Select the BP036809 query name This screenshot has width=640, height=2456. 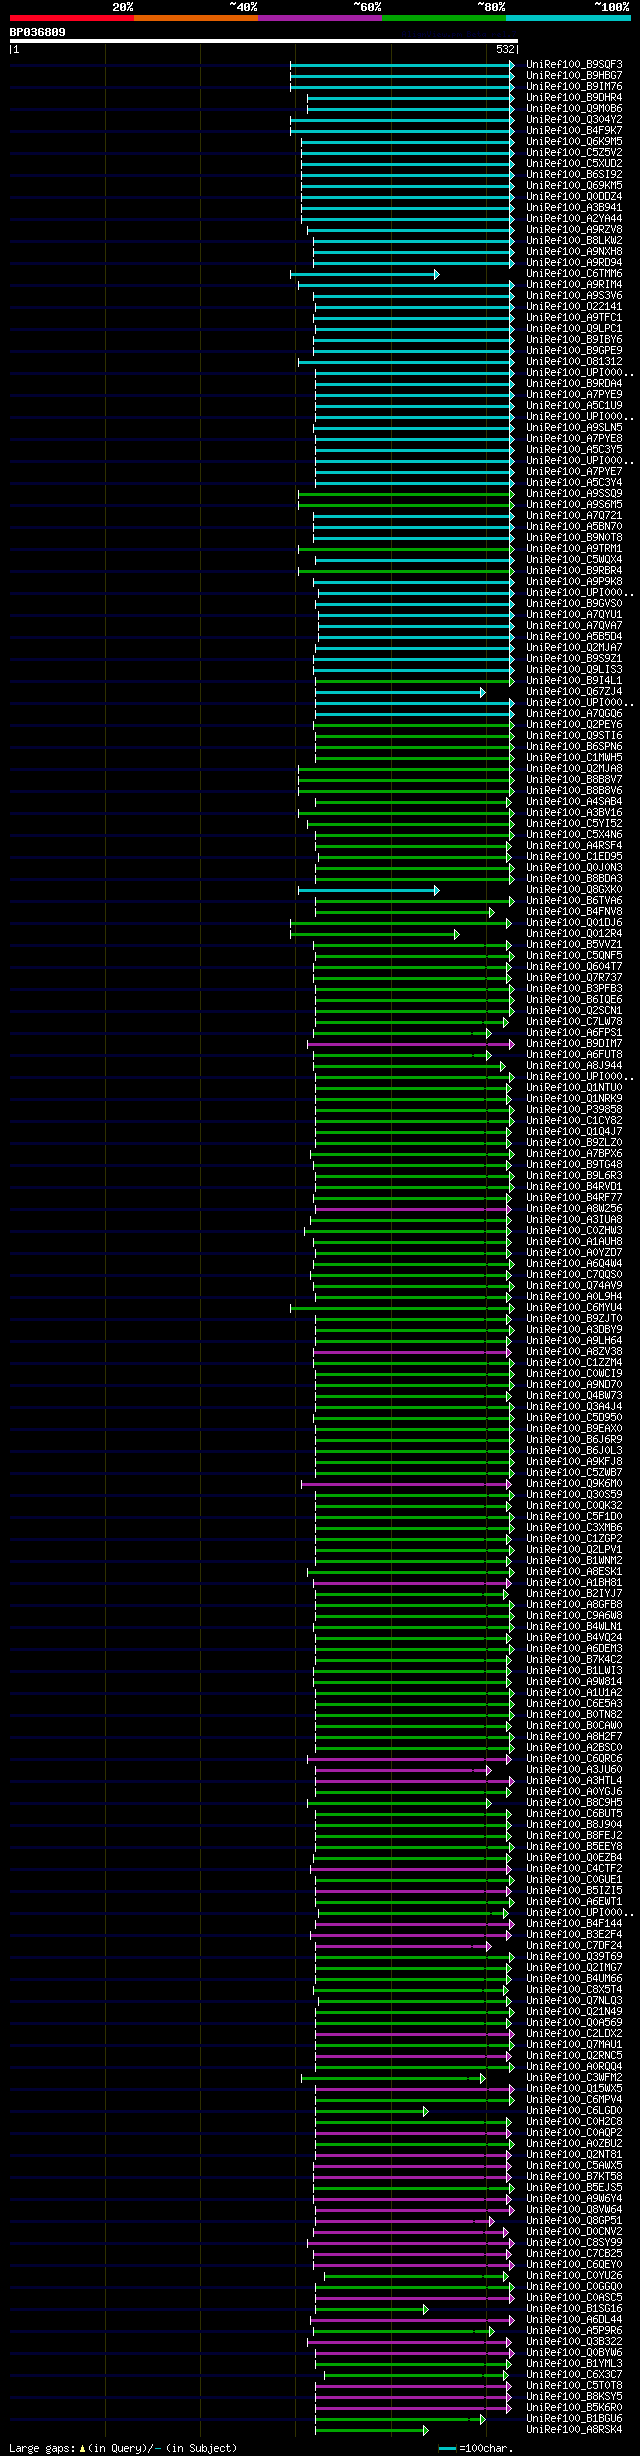point(38,32)
